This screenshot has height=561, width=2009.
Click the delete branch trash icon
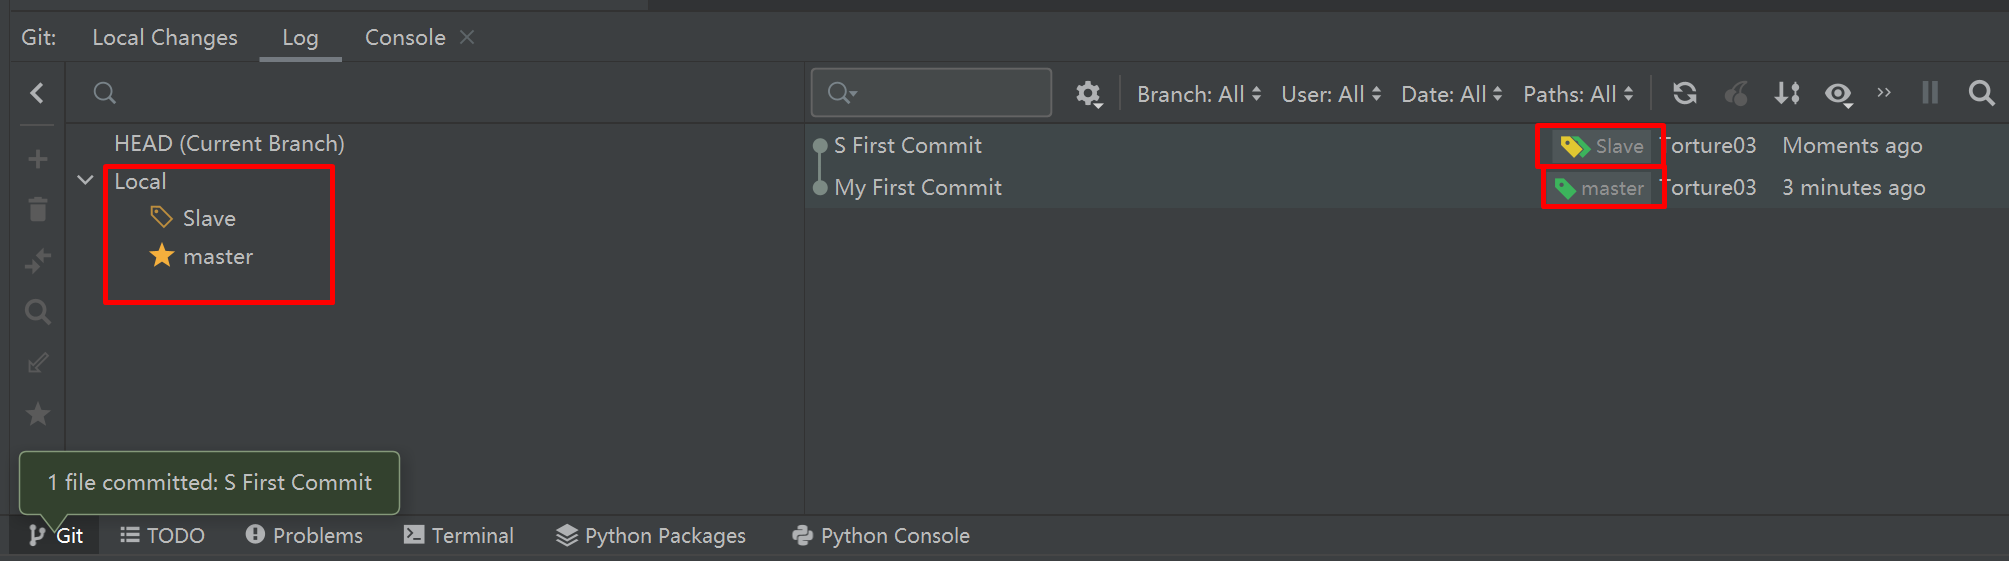tap(38, 209)
